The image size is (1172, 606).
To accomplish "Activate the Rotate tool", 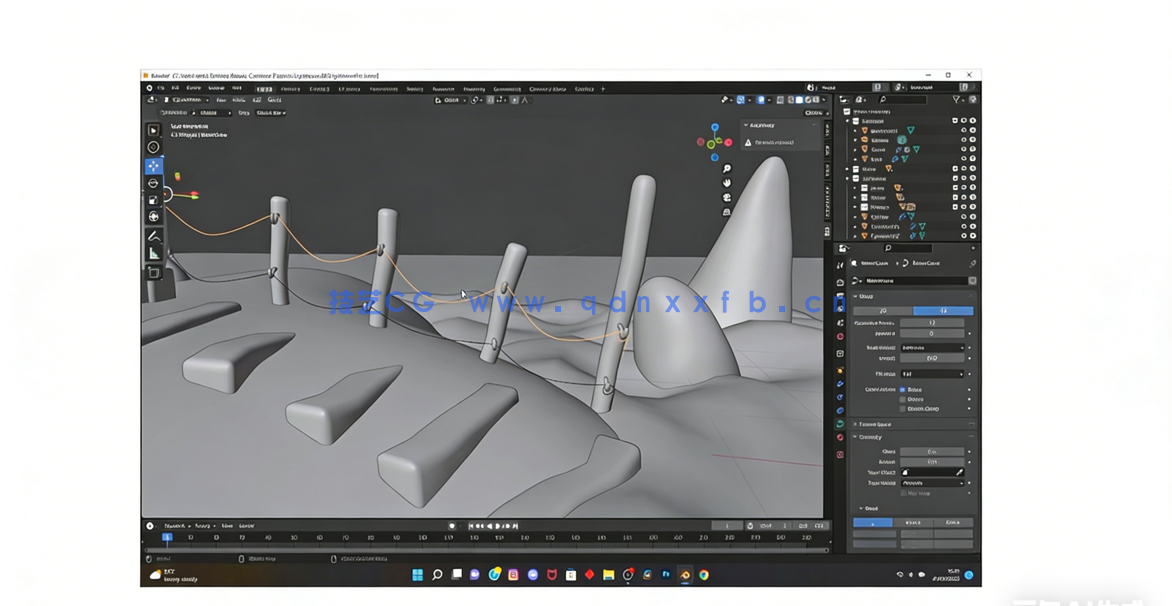I will point(153,182).
